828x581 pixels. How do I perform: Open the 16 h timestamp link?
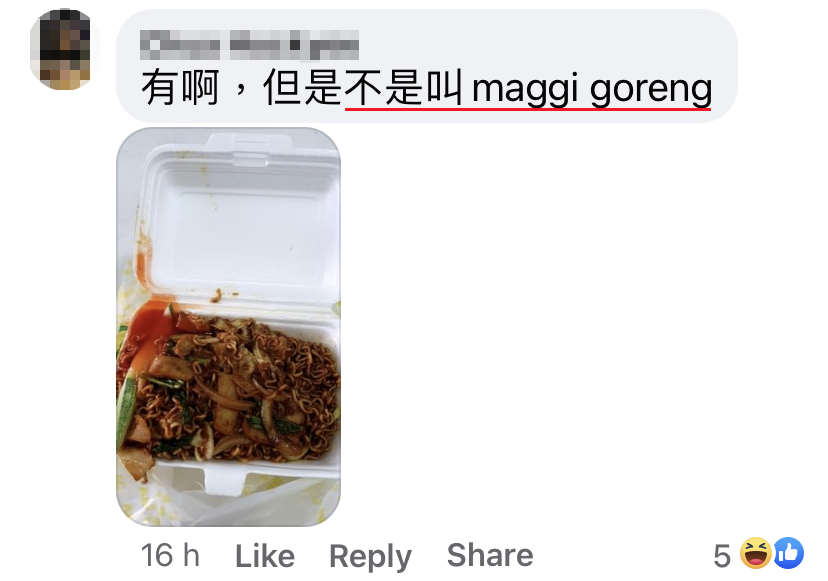pyautogui.click(x=170, y=556)
